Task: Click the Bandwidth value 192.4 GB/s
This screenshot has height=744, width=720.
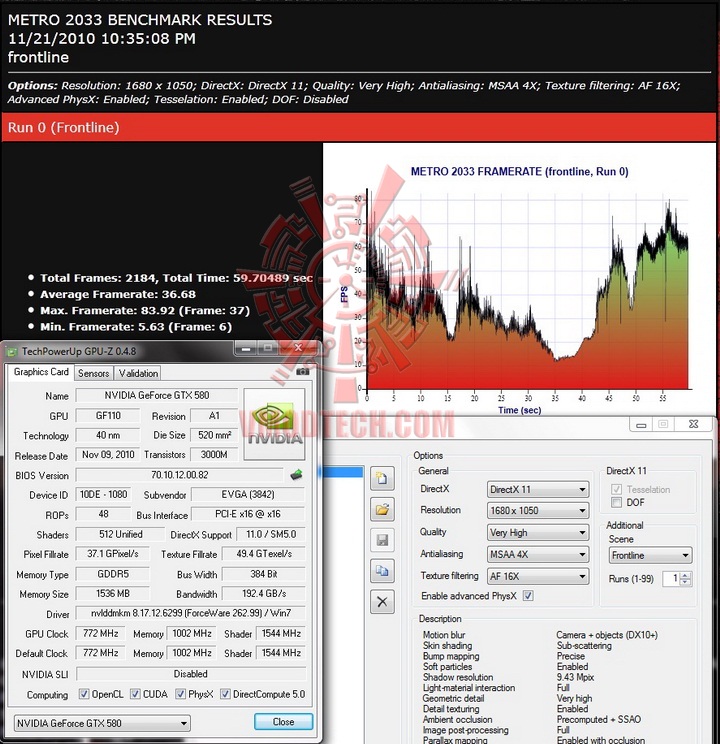Action: tap(264, 594)
